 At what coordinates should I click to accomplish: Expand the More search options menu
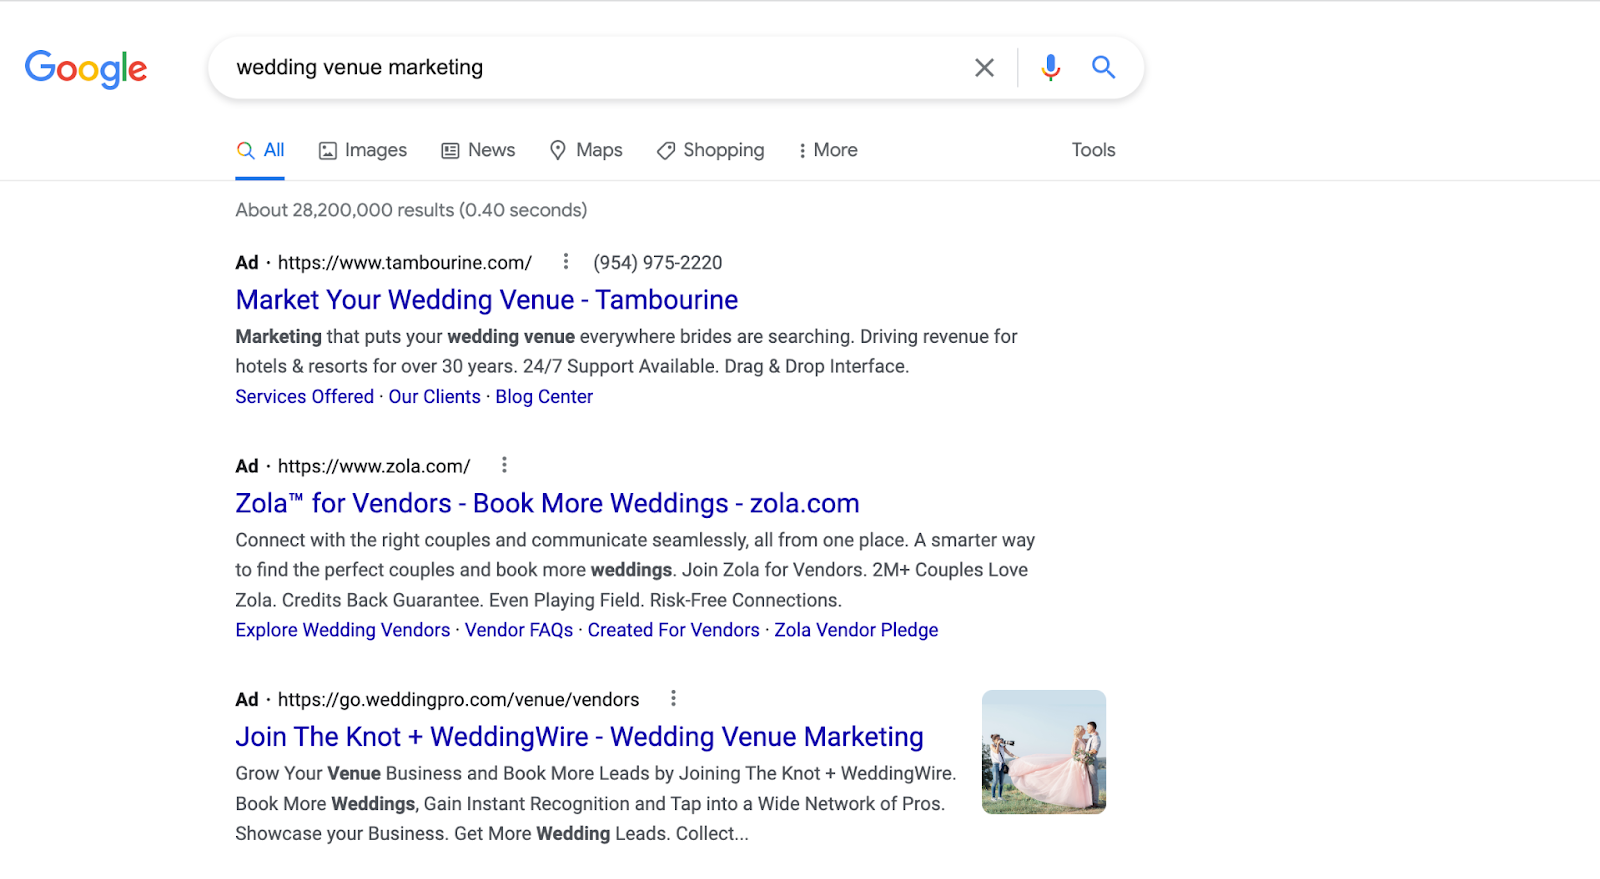point(827,150)
